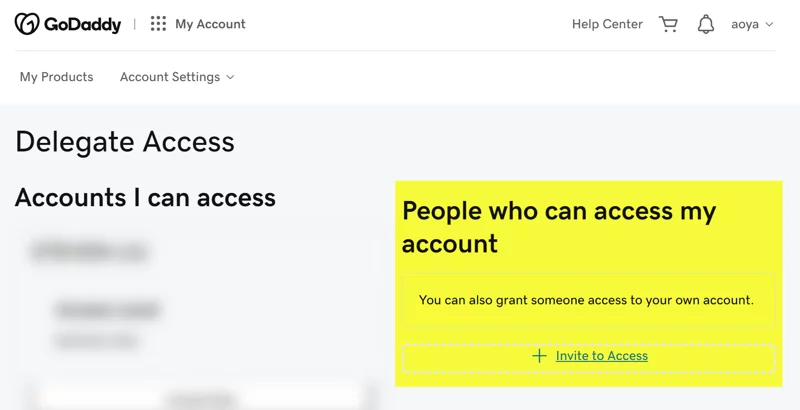Select the My Account label
The height and width of the screenshot is (410, 800).
(x=210, y=24)
